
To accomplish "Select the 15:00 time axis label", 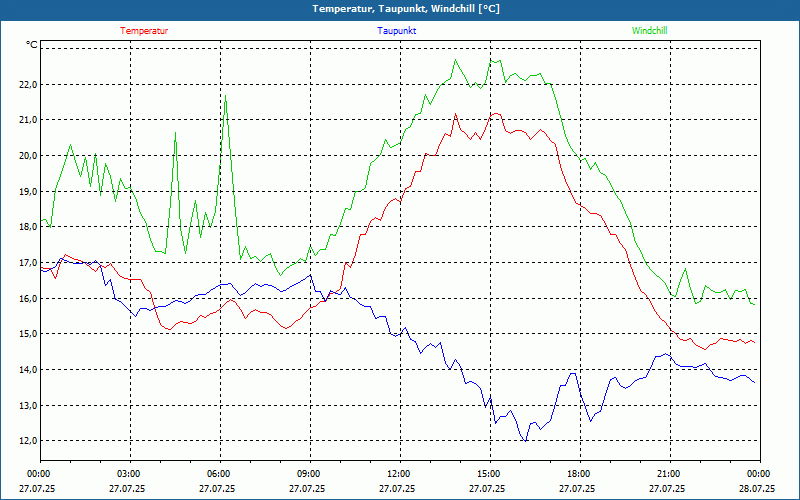I will click(x=488, y=474).
